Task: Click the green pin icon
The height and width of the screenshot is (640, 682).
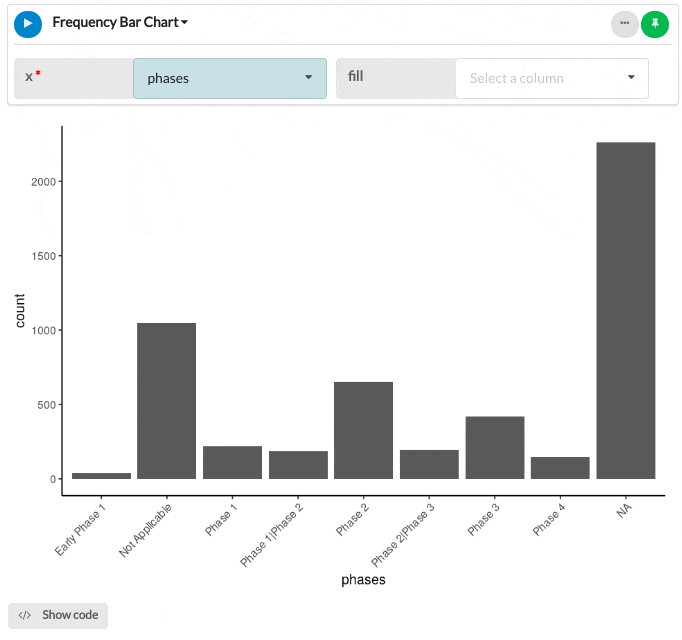Action: pyautogui.click(x=655, y=23)
